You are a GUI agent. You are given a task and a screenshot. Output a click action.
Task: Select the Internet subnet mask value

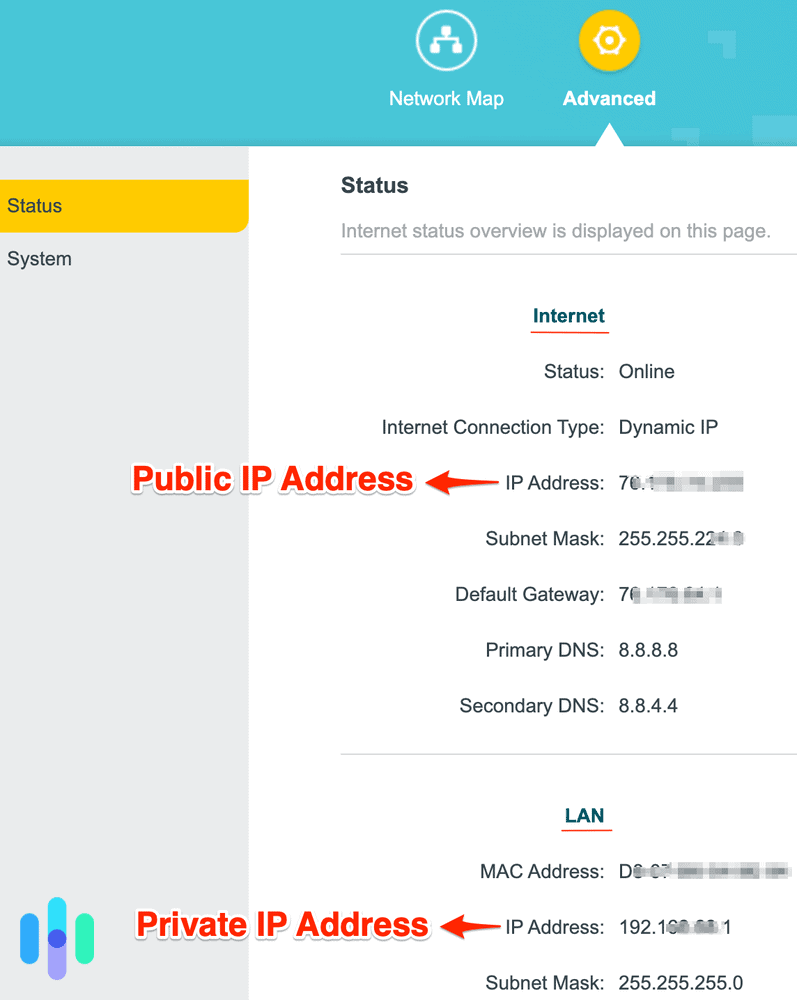click(x=681, y=538)
